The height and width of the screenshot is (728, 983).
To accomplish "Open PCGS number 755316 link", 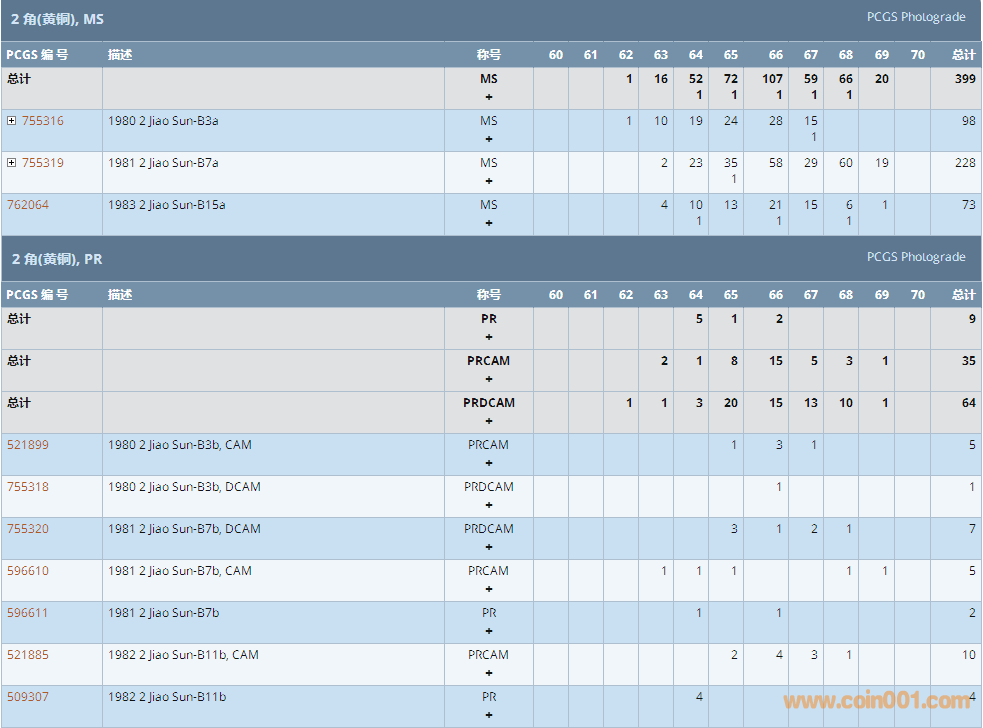I will coord(42,121).
